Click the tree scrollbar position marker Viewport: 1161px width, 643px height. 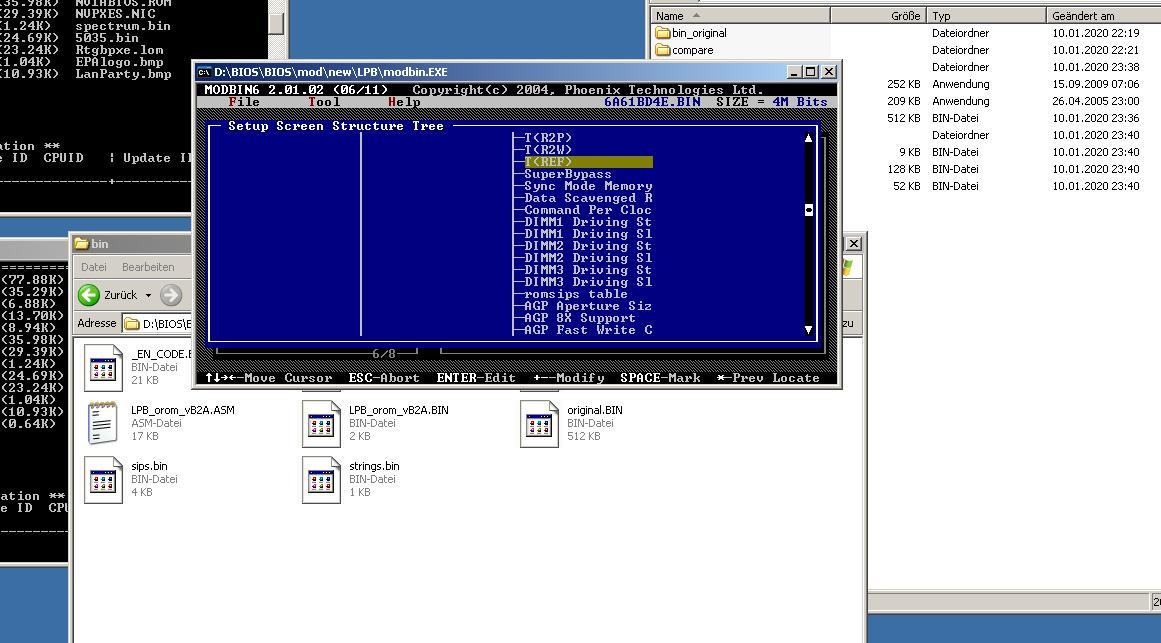809,210
